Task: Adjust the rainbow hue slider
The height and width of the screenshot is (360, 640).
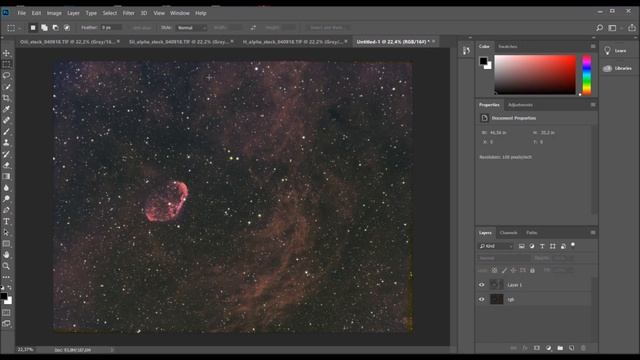Action: (x=587, y=75)
